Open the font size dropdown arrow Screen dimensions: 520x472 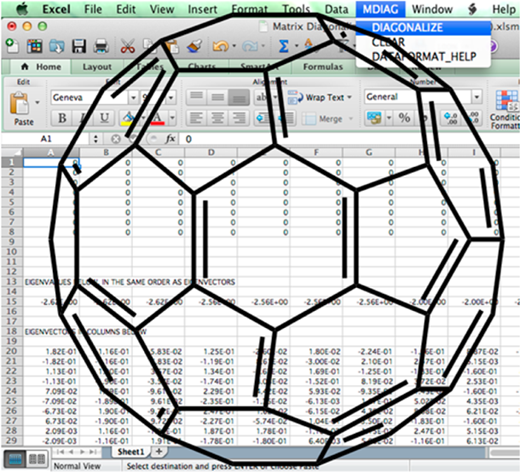(171, 97)
